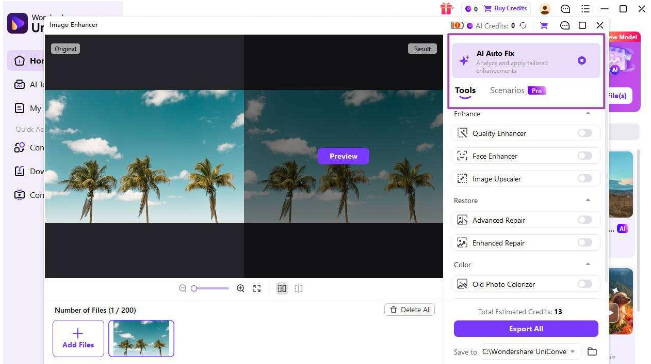Screen dimensions: 651x364
Task: Open the dog photo thumbnail in main window
Action: [621, 301]
